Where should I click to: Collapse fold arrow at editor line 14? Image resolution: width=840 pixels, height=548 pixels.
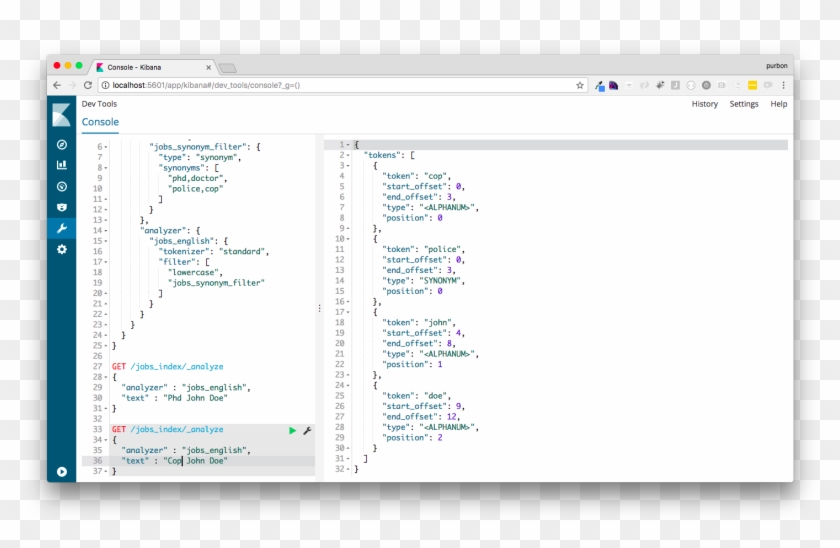pyautogui.click(x=106, y=231)
